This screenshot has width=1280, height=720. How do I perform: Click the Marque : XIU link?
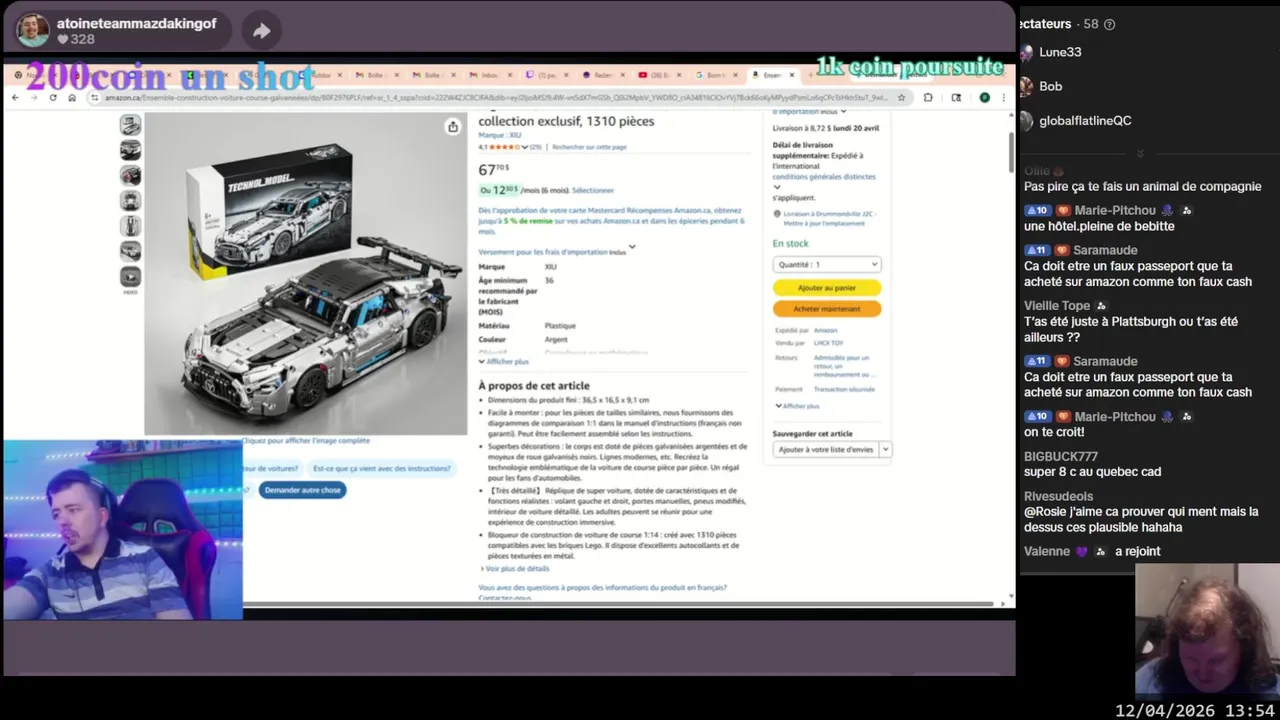coord(500,135)
